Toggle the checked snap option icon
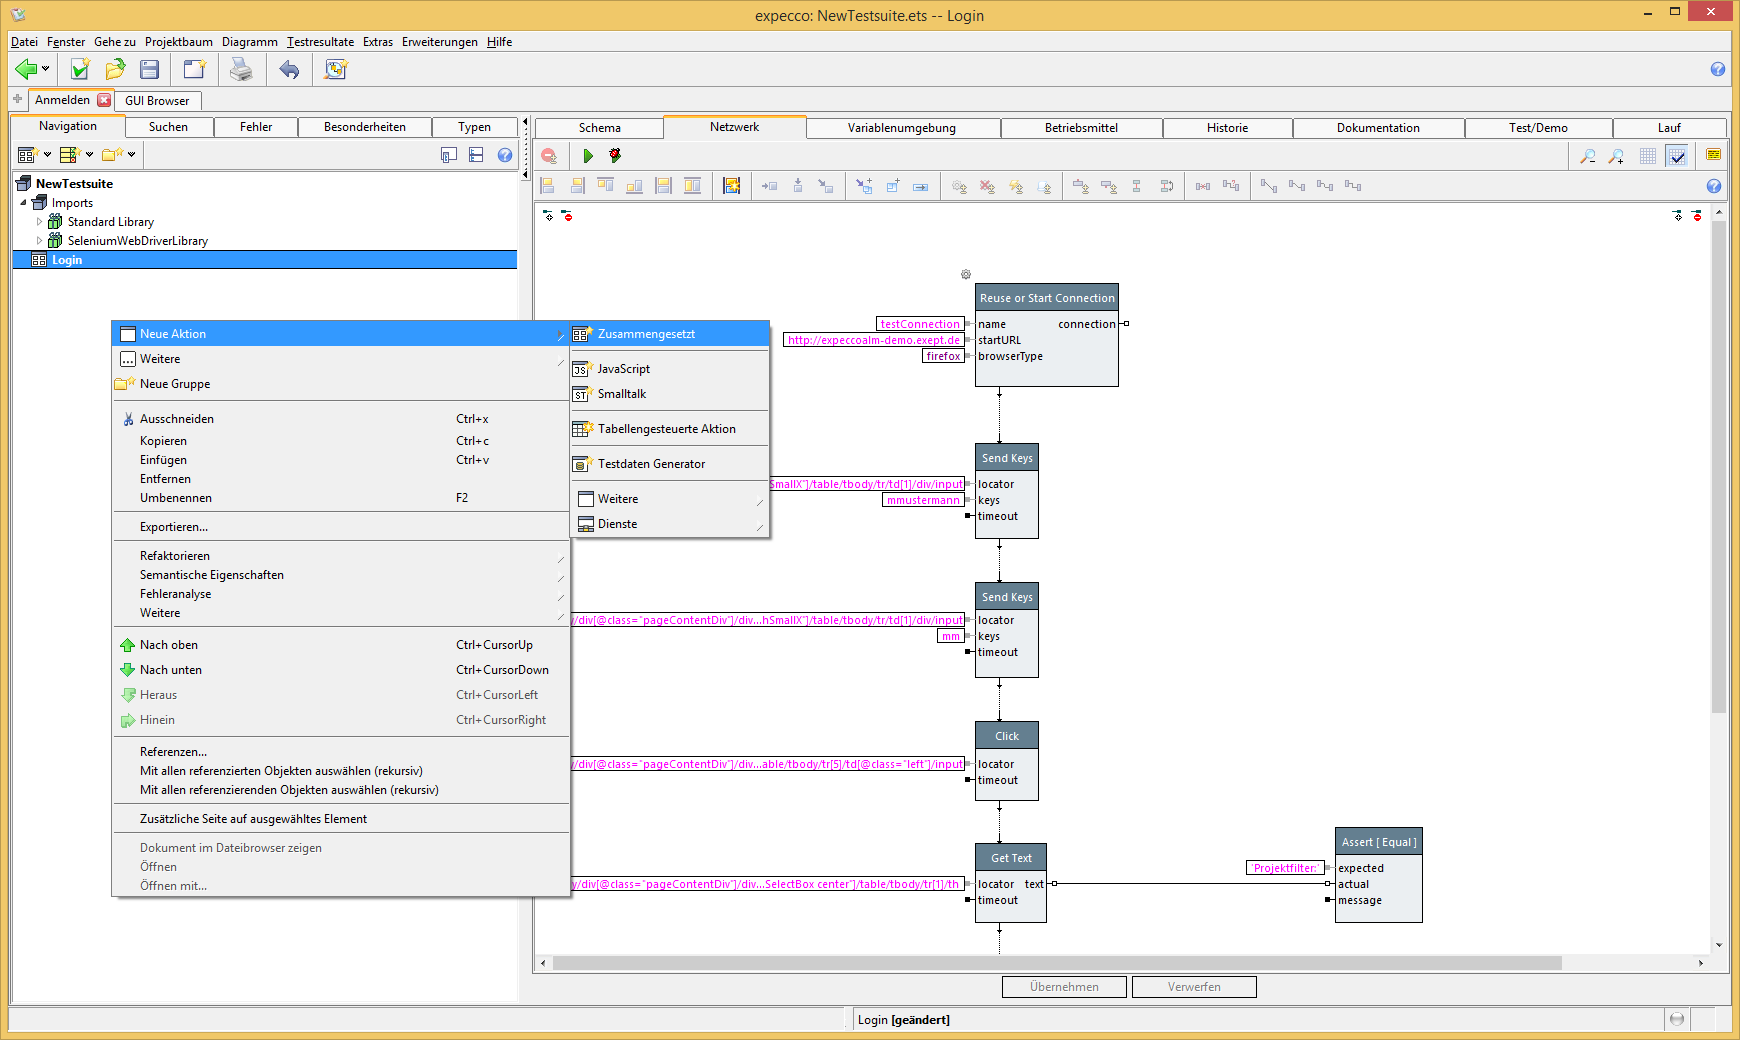Image resolution: width=1740 pixels, height=1040 pixels. [x=1677, y=156]
